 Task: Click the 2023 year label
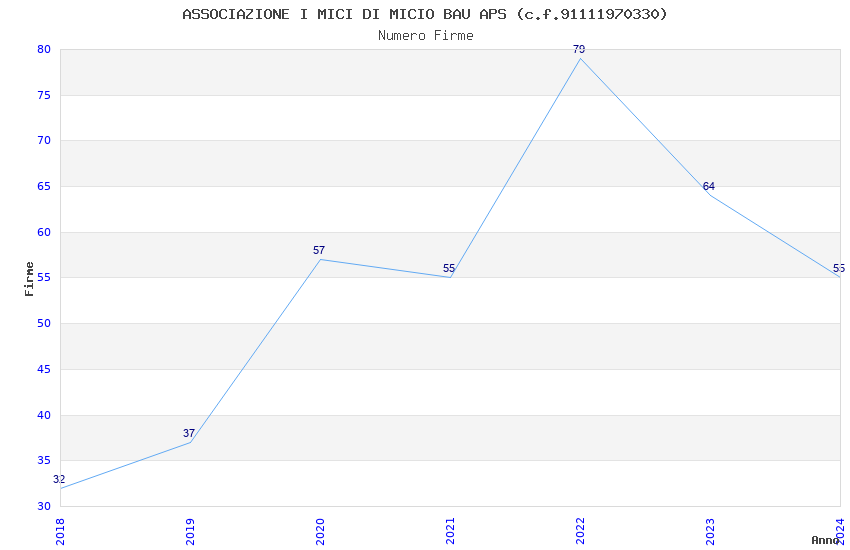tap(710, 532)
